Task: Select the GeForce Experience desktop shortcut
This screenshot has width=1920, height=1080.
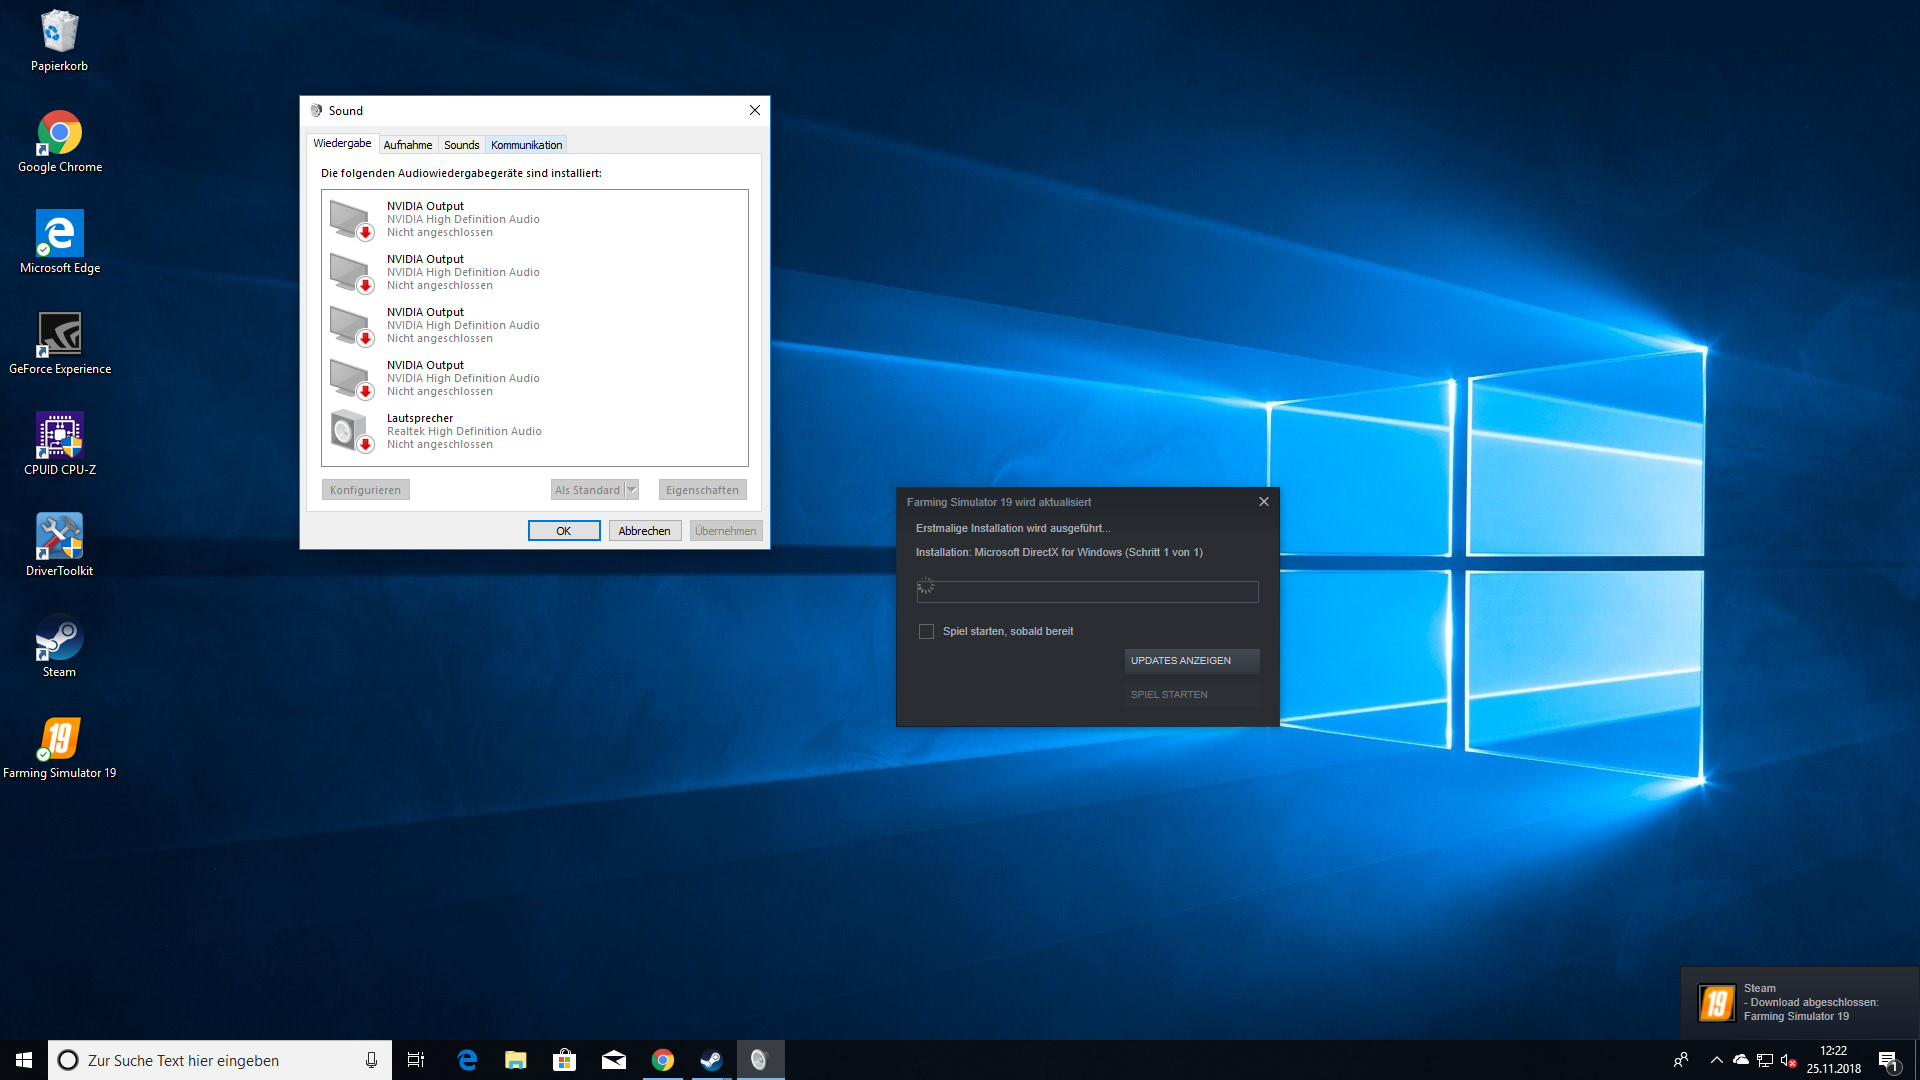Action: coord(60,344)
